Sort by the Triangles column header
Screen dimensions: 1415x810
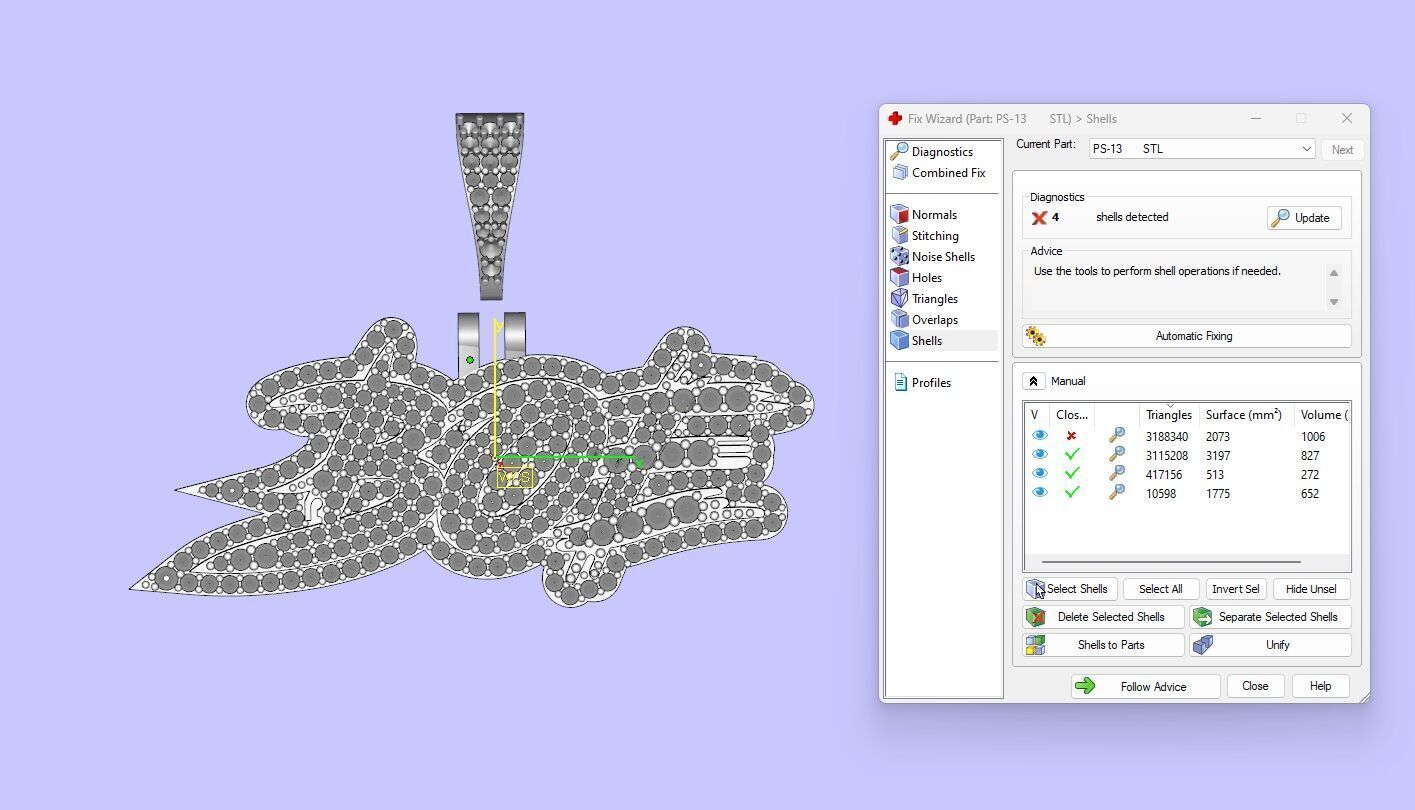[x=1169, y=414]
